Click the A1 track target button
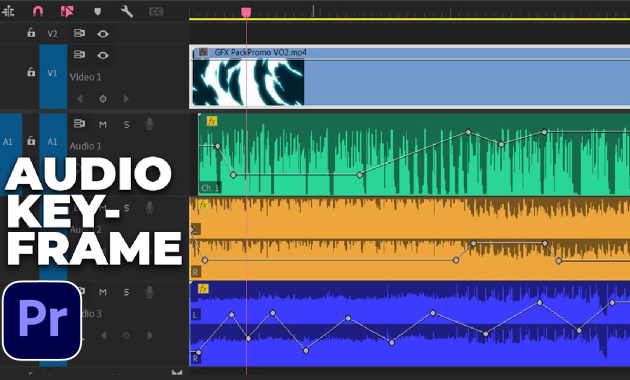Screen dimensions: 630x380 point(53,141)
